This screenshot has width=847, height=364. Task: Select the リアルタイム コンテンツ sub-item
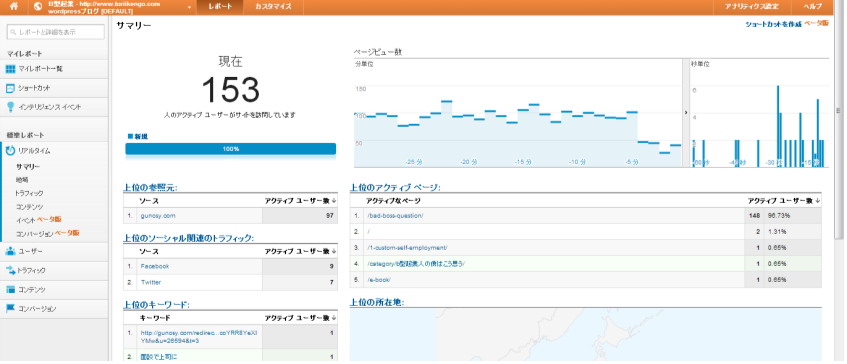[x=29, y=207]
